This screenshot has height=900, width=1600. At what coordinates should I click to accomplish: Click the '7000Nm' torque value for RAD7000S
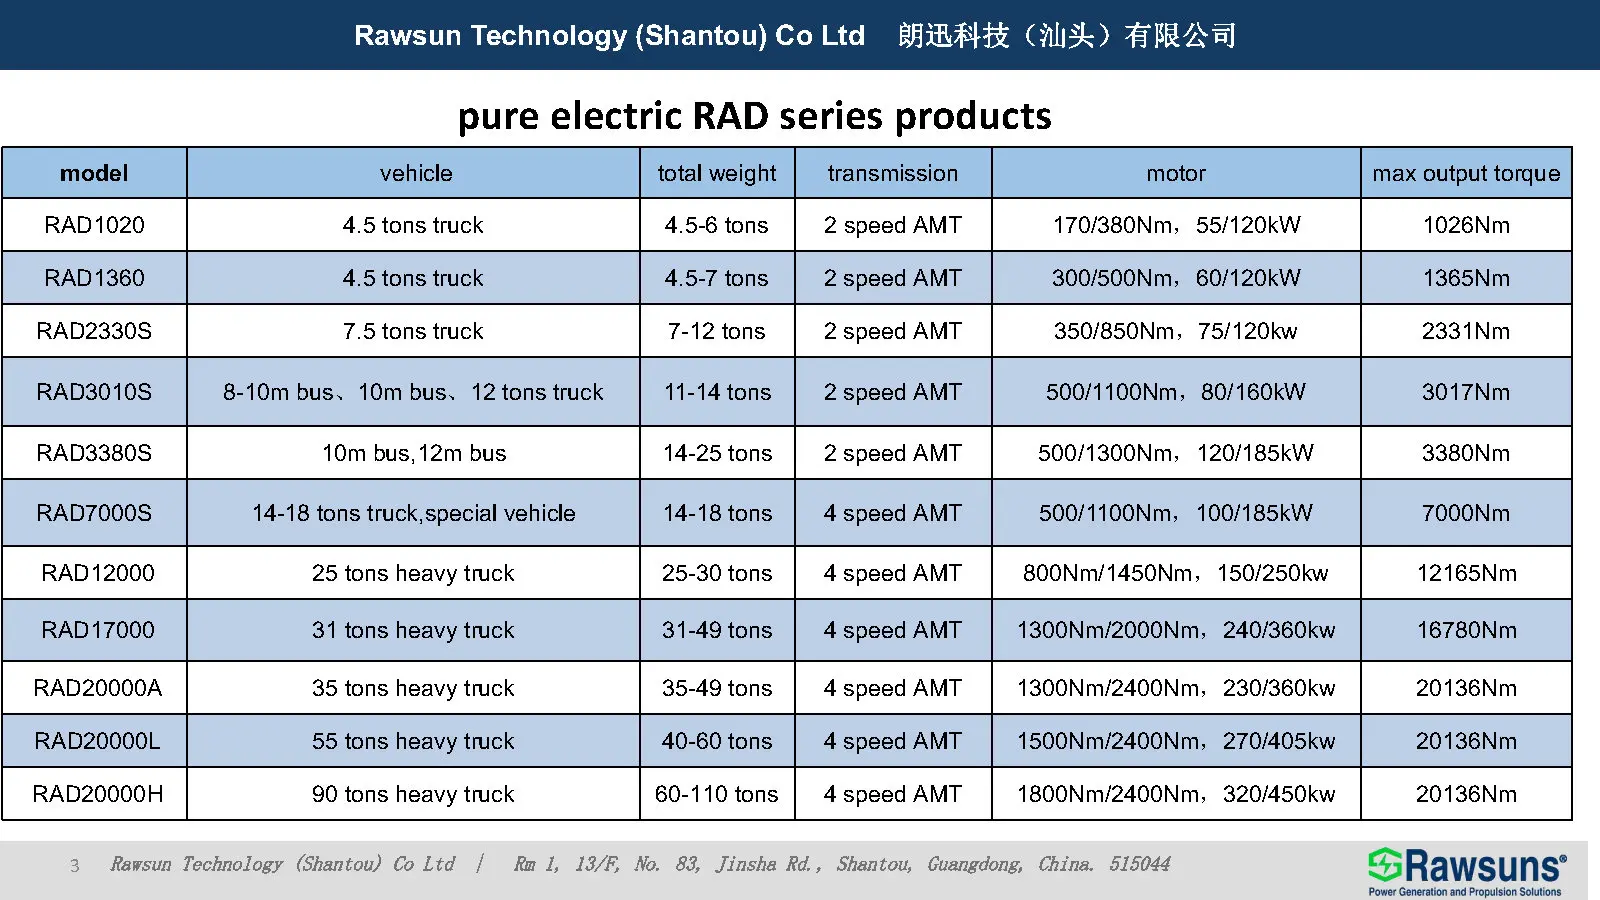tap(1466, 513)
